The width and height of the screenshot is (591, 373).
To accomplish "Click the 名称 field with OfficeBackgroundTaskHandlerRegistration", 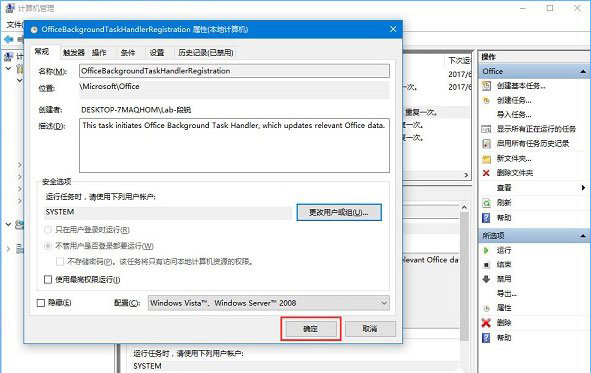I will pyautogui.click(x=234, y=71).
